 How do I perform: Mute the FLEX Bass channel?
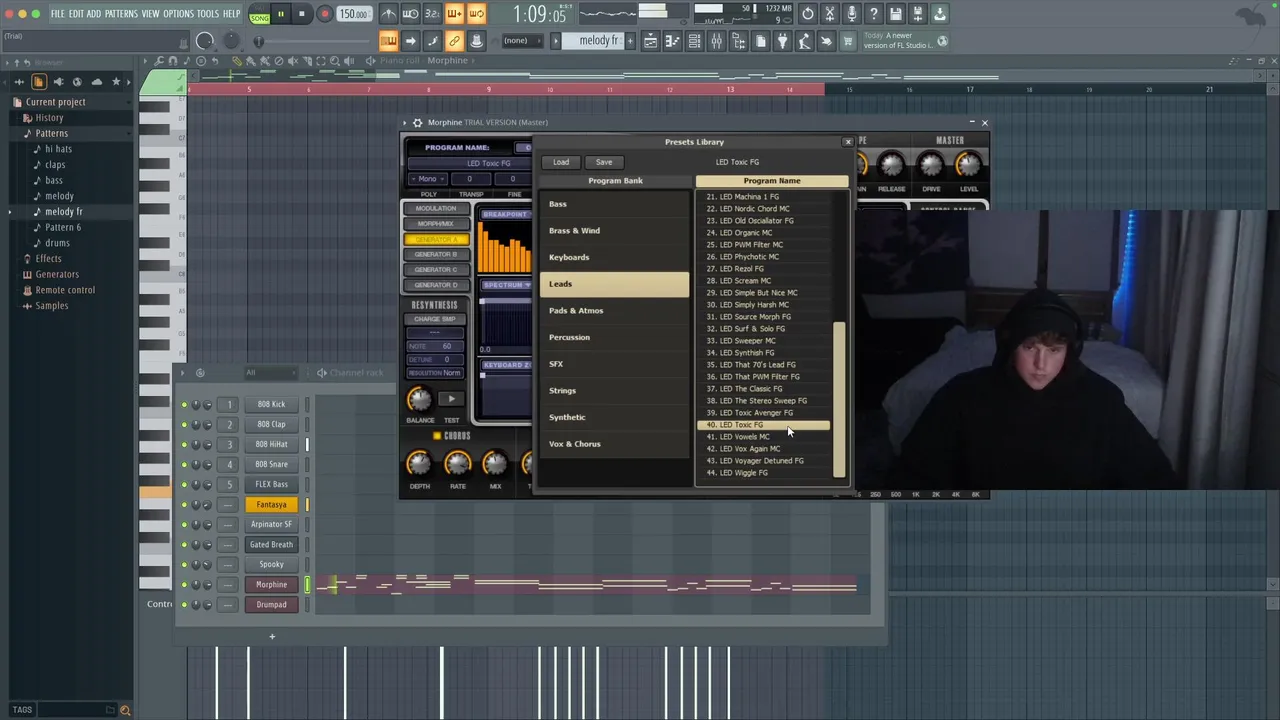click(x=184, y=484)
